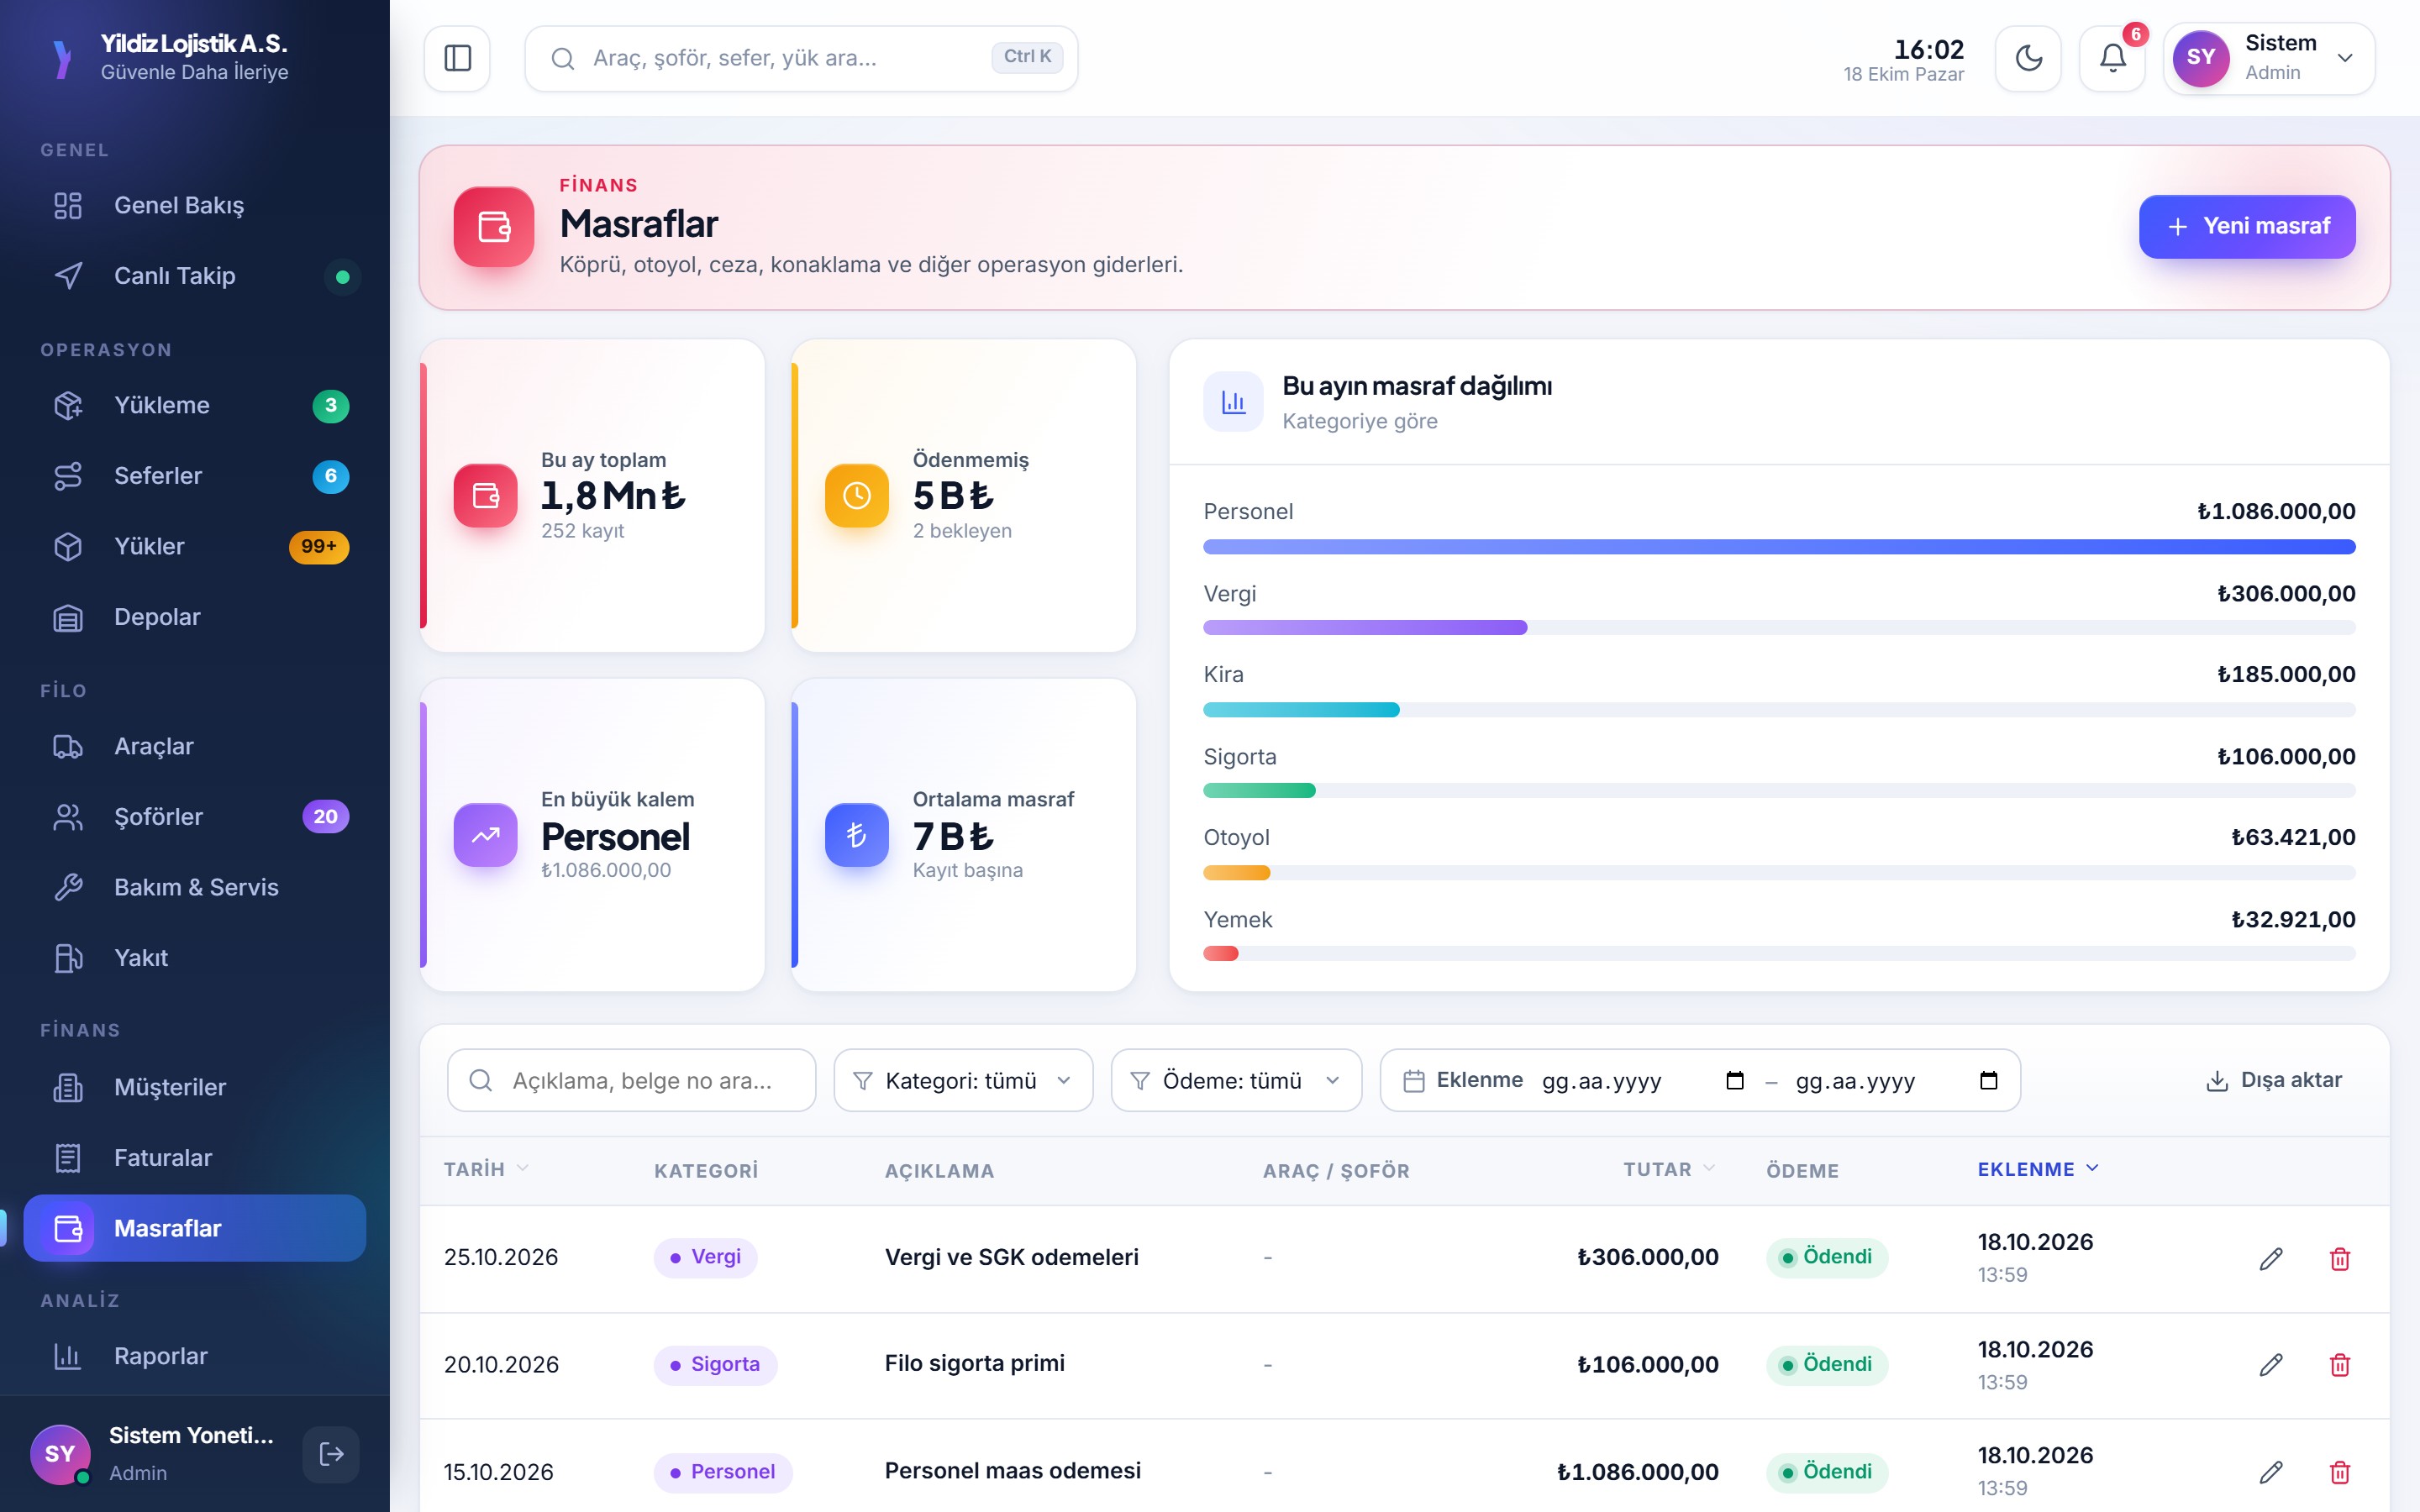Click the Araçlar truck icon
The height and width of the screenshot is (1512, 2420).
coord(68,746)
